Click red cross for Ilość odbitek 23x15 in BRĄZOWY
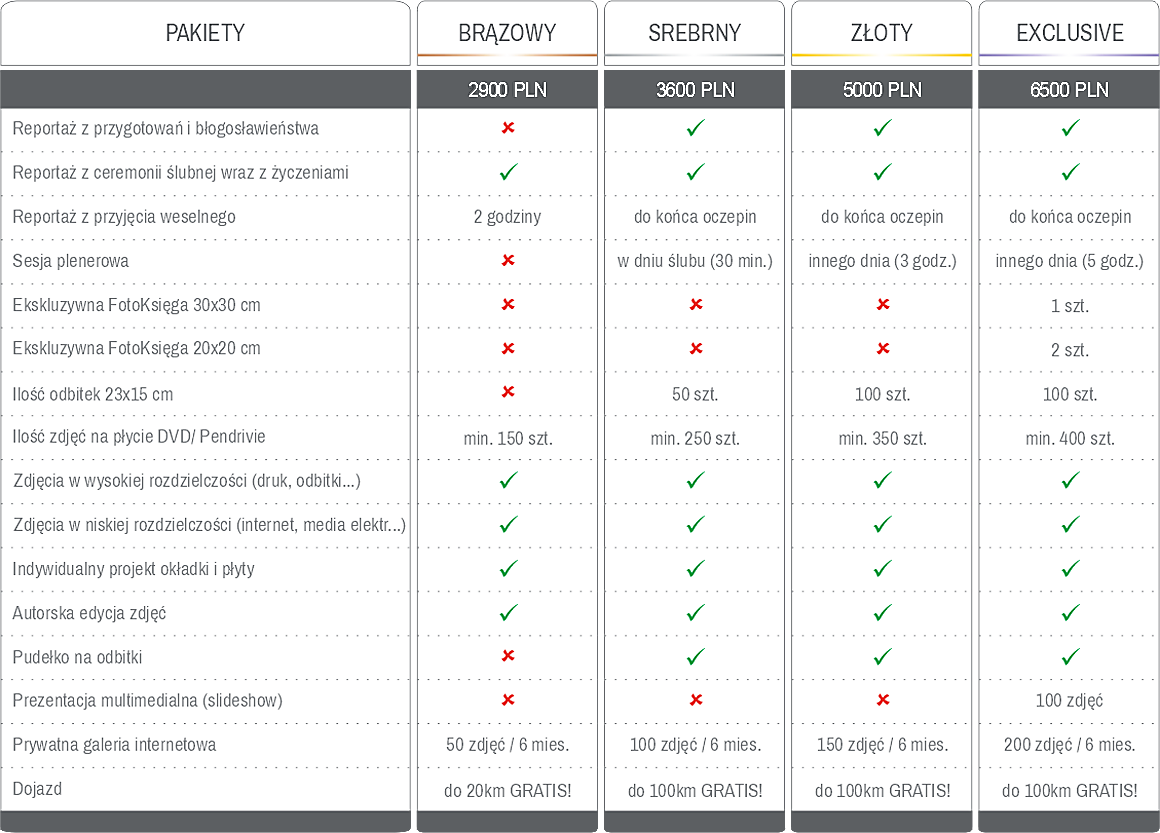This screenshot has height=833, width=1160. pyautogui.click(x=508, y=391)
